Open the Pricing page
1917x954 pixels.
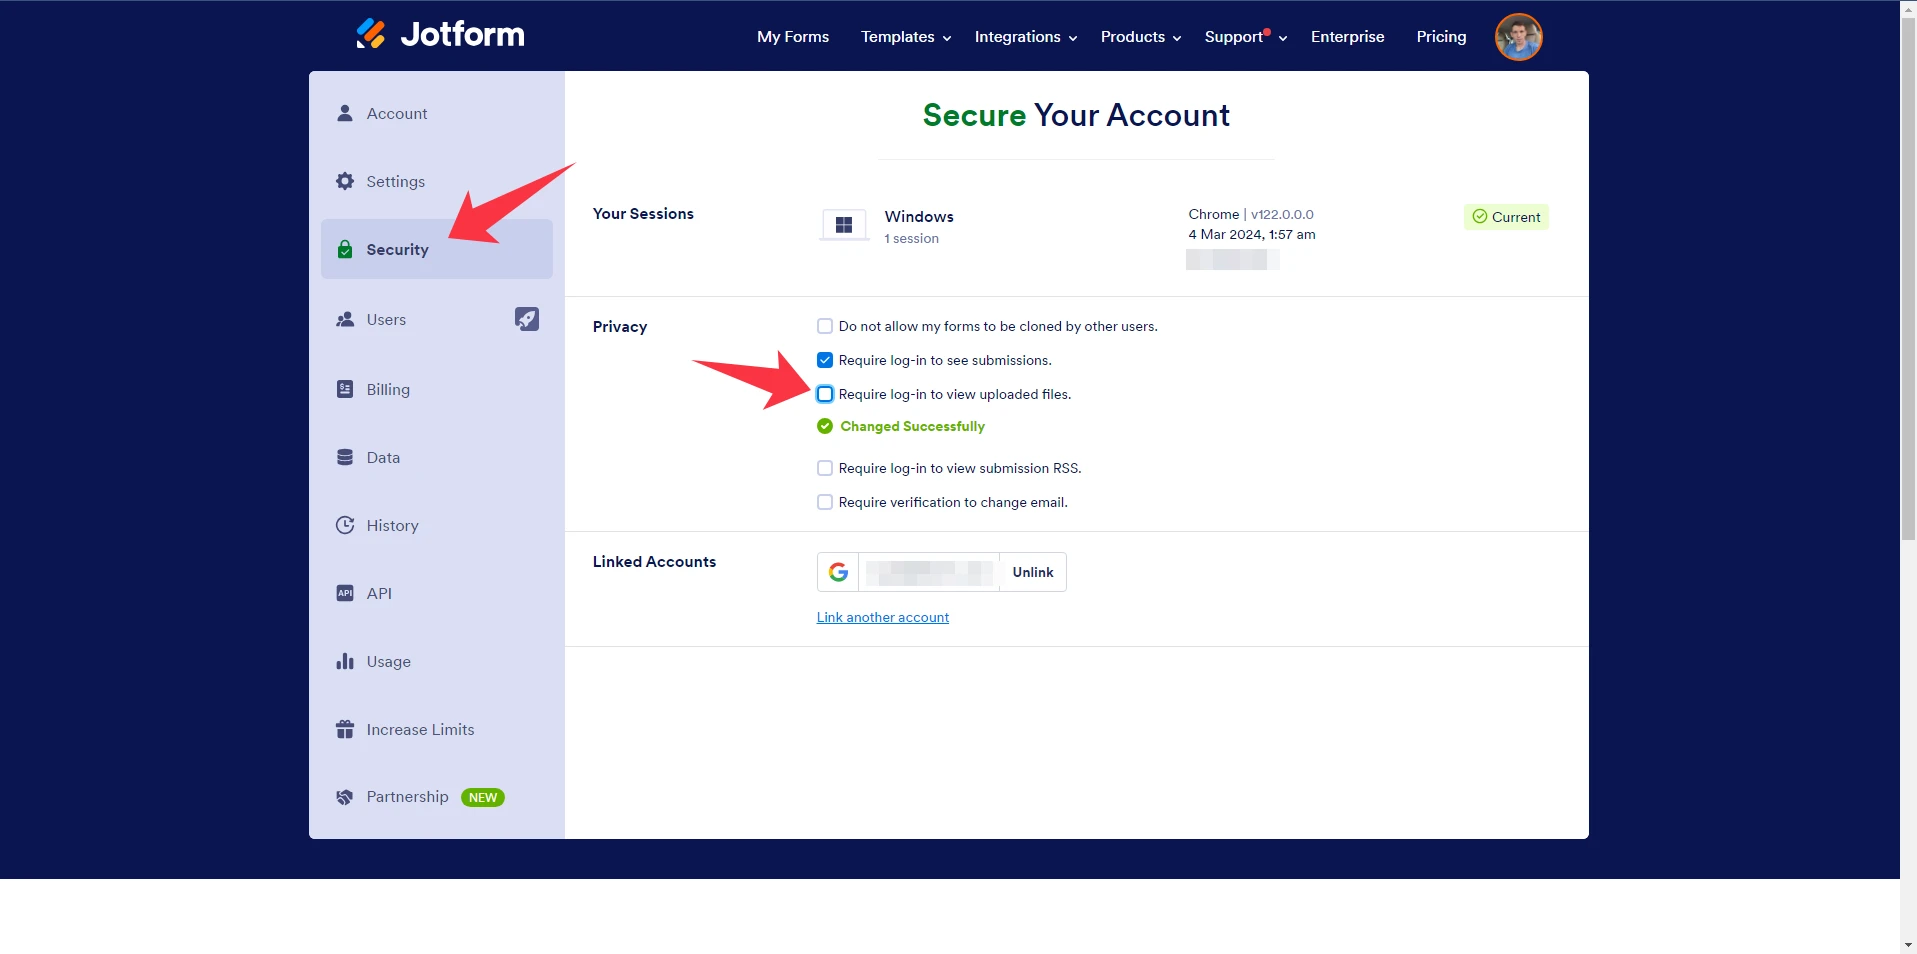[1440, 37]
